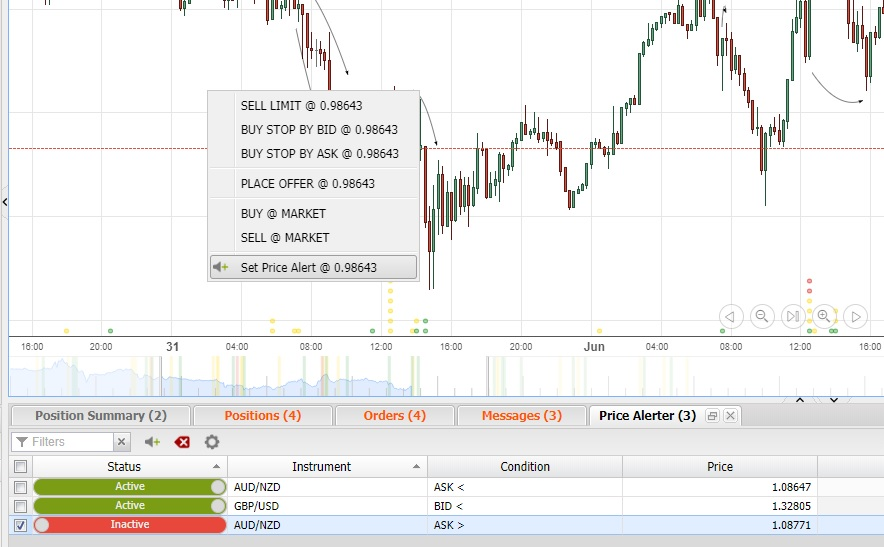Click the Price column header
This screenshot has height=547, width=884.
[x=720, y=466]
